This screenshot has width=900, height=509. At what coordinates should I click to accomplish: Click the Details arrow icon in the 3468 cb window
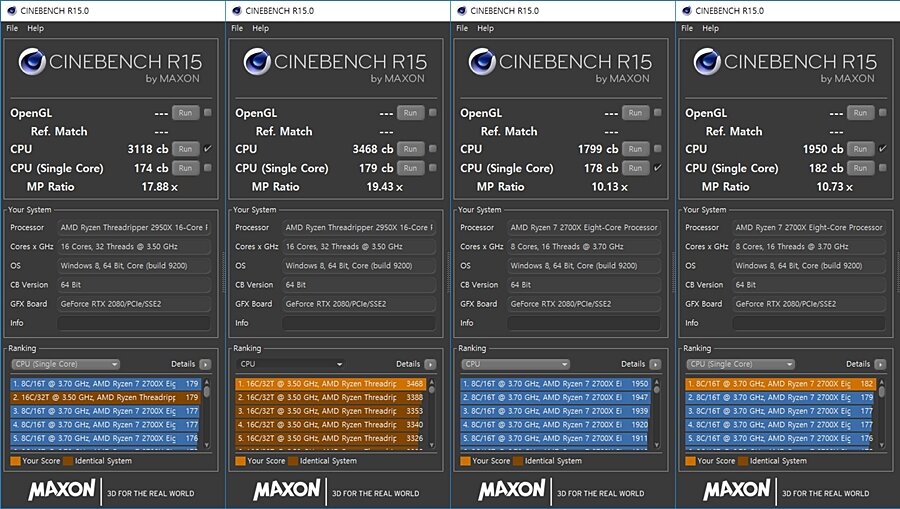(x=430, y=364)
